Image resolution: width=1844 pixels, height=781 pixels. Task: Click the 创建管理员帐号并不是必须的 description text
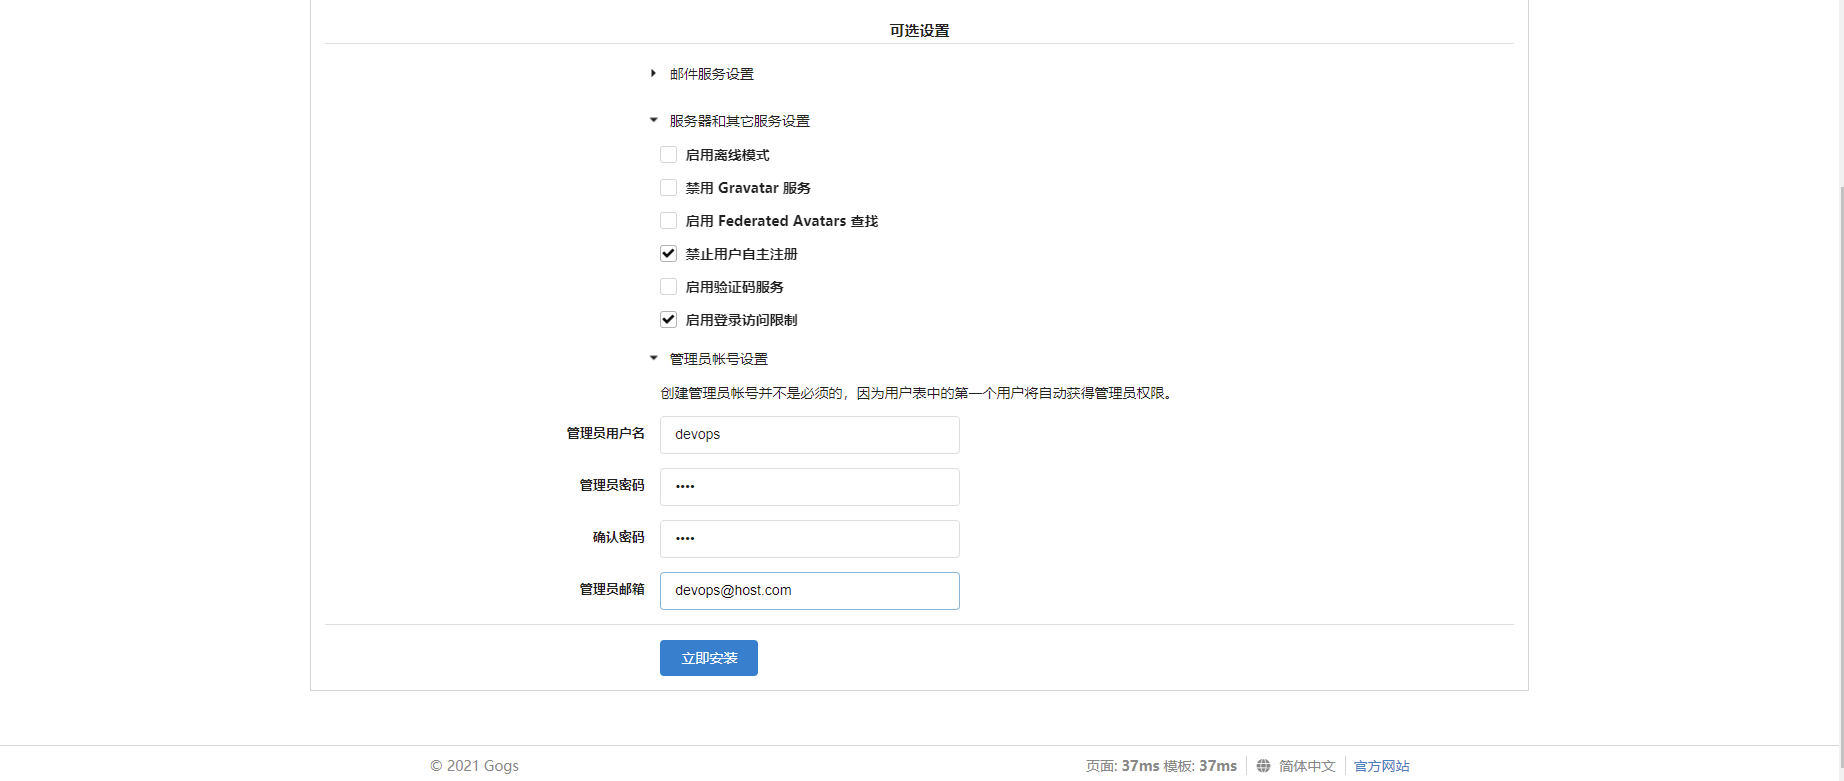click(917, 393)
